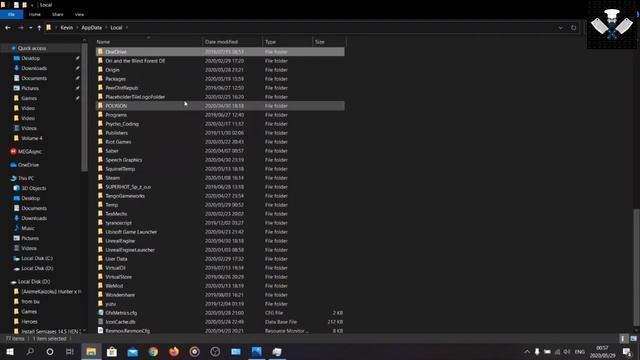The width and height of the screenshot is (640, 360).
Task: Open Music under This PC
Action: pyautogui.click(x=28, y=228)
